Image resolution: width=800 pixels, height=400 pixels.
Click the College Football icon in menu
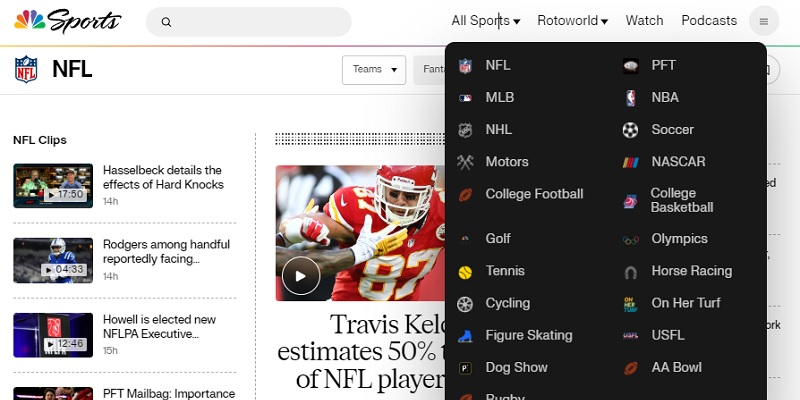click(465, 194)
